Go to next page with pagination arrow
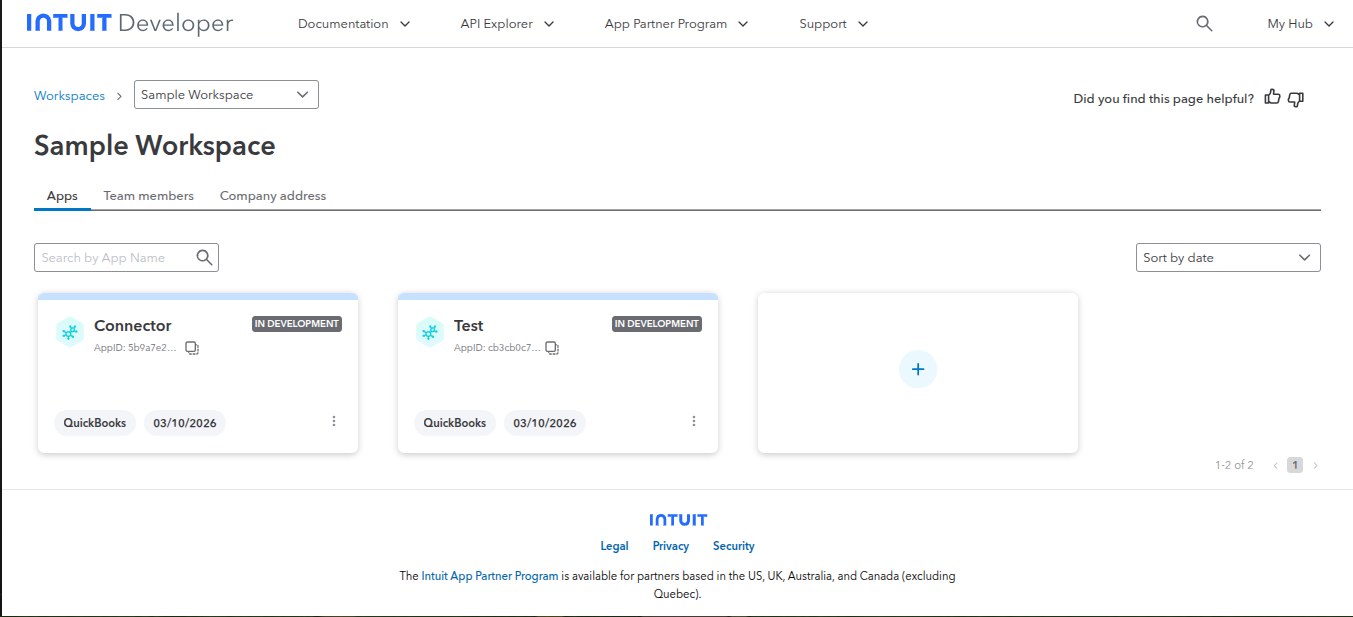The image size is (1353, 617). pyautogui.click(x=1315, y=465)
